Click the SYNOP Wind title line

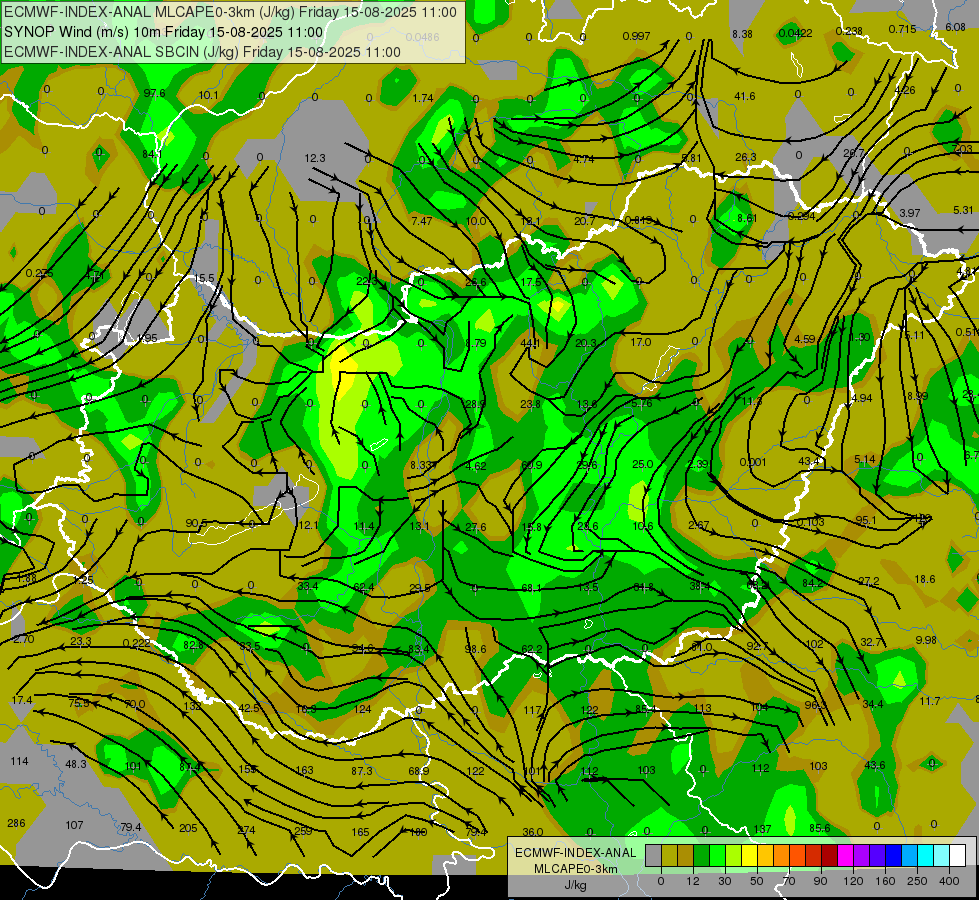click(164, 32)
